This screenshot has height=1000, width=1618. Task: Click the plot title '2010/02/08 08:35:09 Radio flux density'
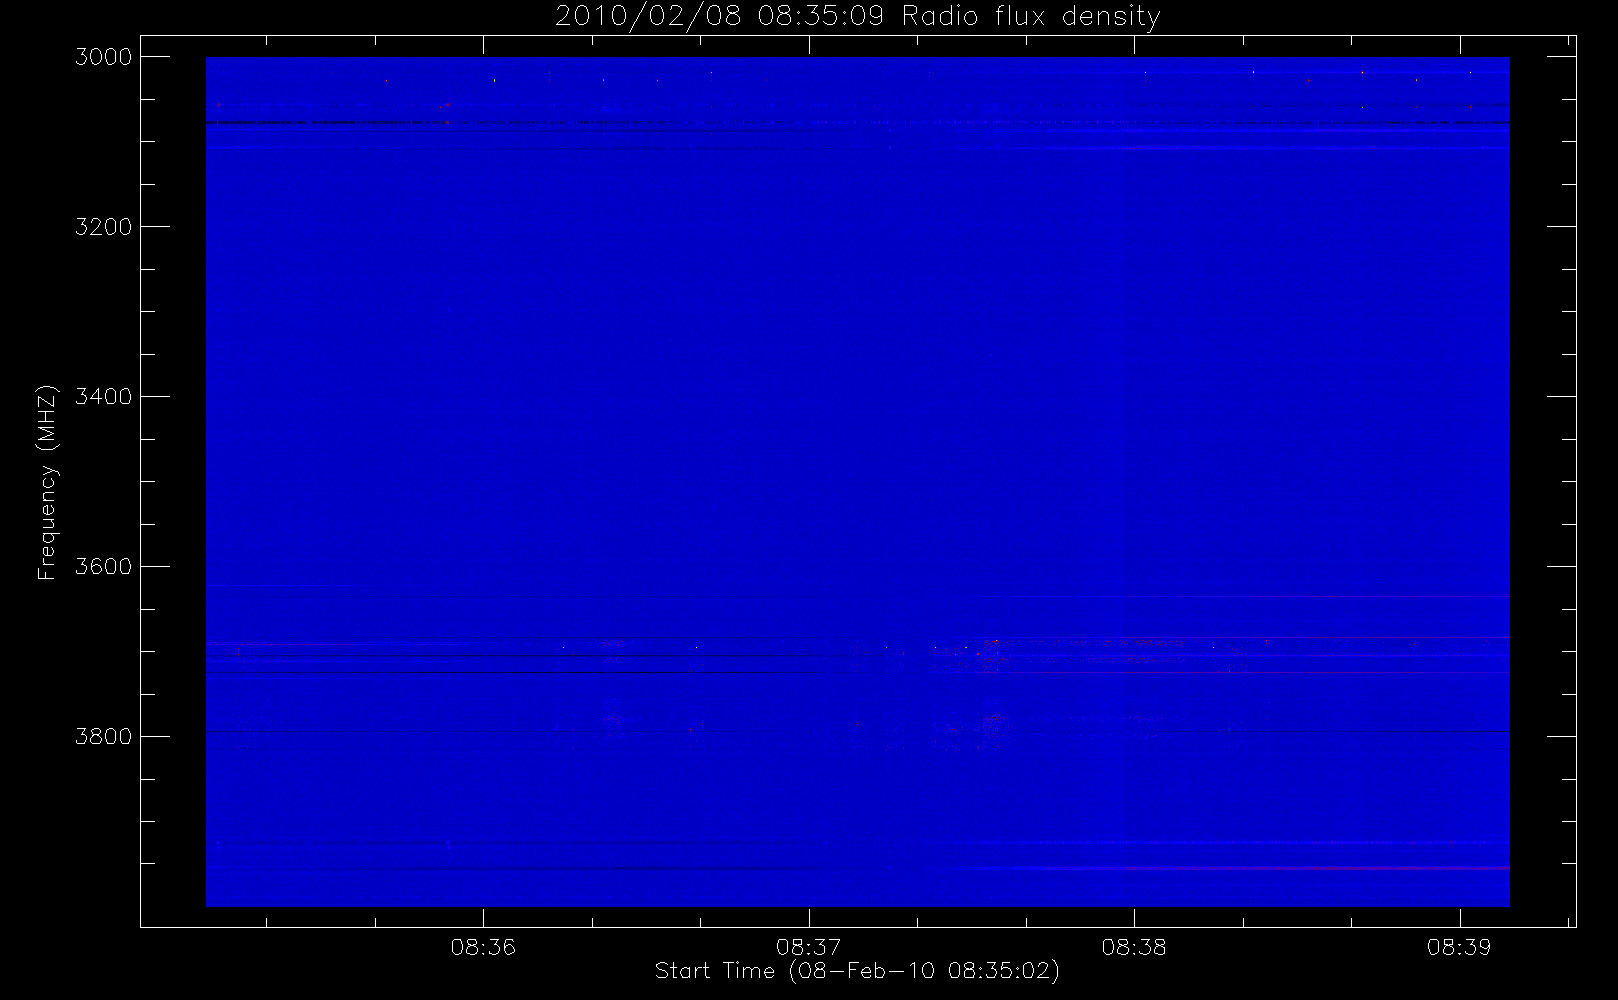pyautogui.click(x=857, y=16)
